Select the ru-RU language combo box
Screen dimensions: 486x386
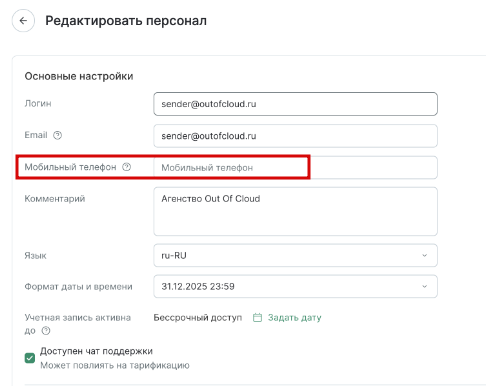[x=295, y=255]
